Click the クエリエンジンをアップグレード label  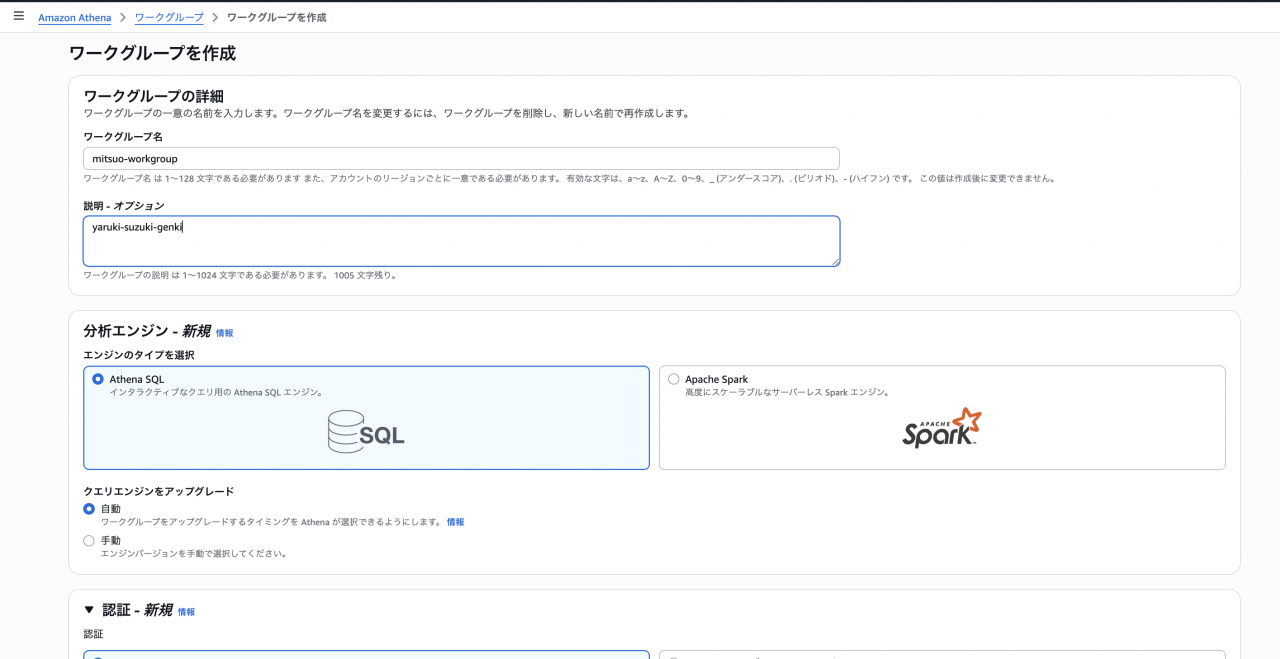click(x=158, y=491)
